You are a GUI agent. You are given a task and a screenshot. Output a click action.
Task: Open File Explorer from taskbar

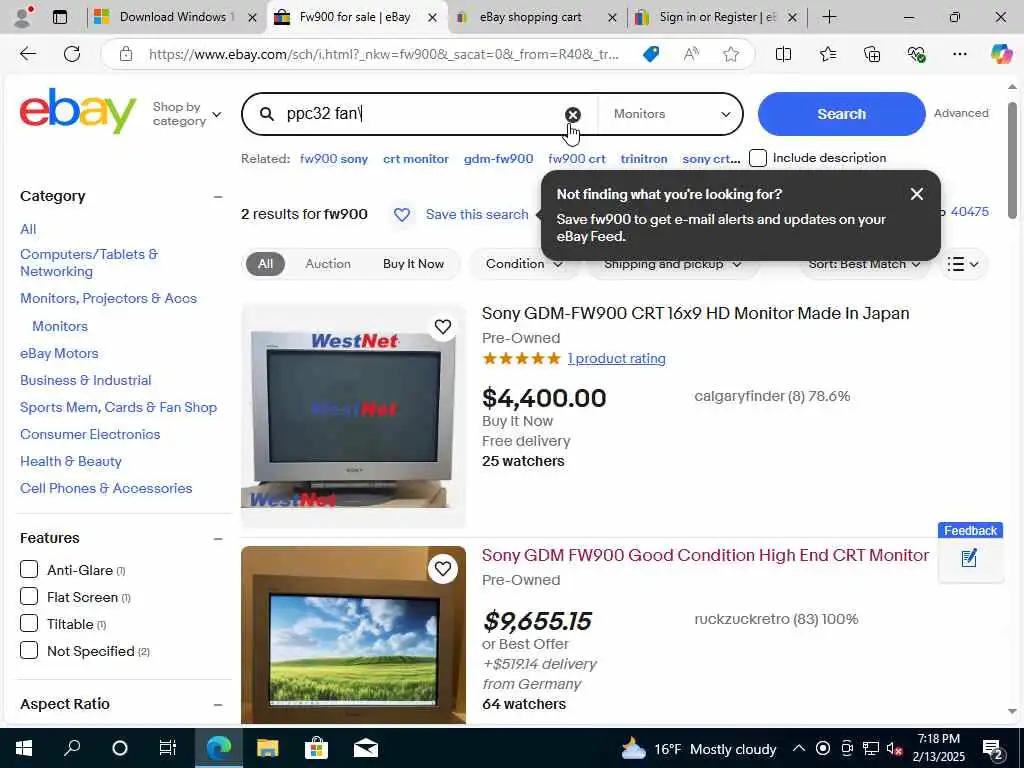coord(268,748)
